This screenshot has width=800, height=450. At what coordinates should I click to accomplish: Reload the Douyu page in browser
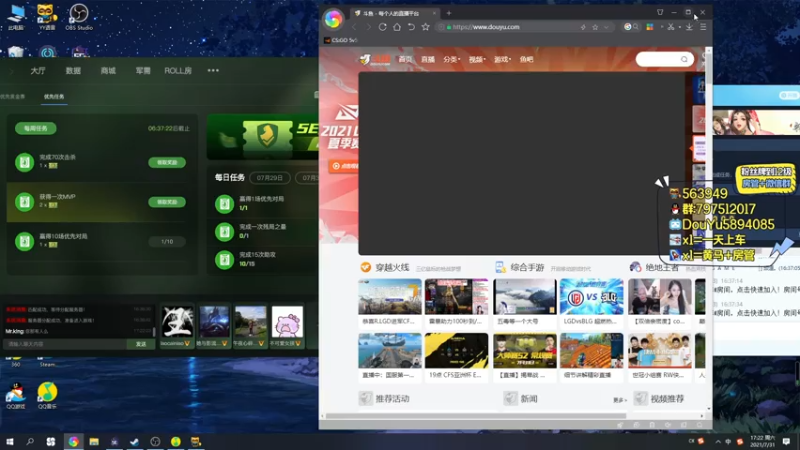pos(382,27)
